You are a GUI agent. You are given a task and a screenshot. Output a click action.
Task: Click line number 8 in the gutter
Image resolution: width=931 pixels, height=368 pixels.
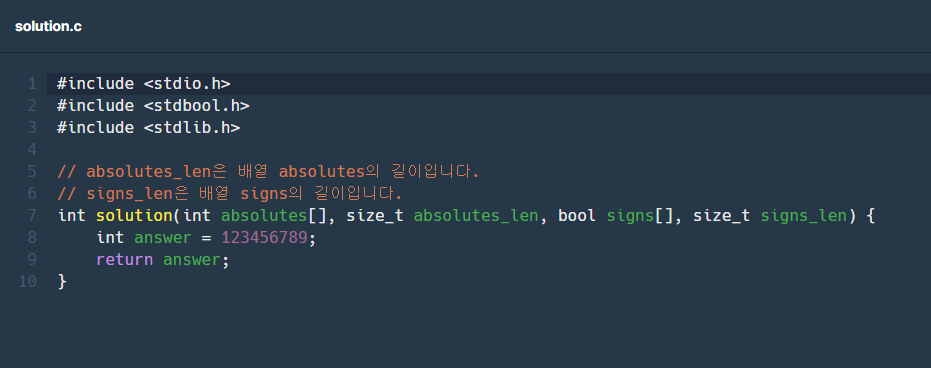tap(32, 237)
